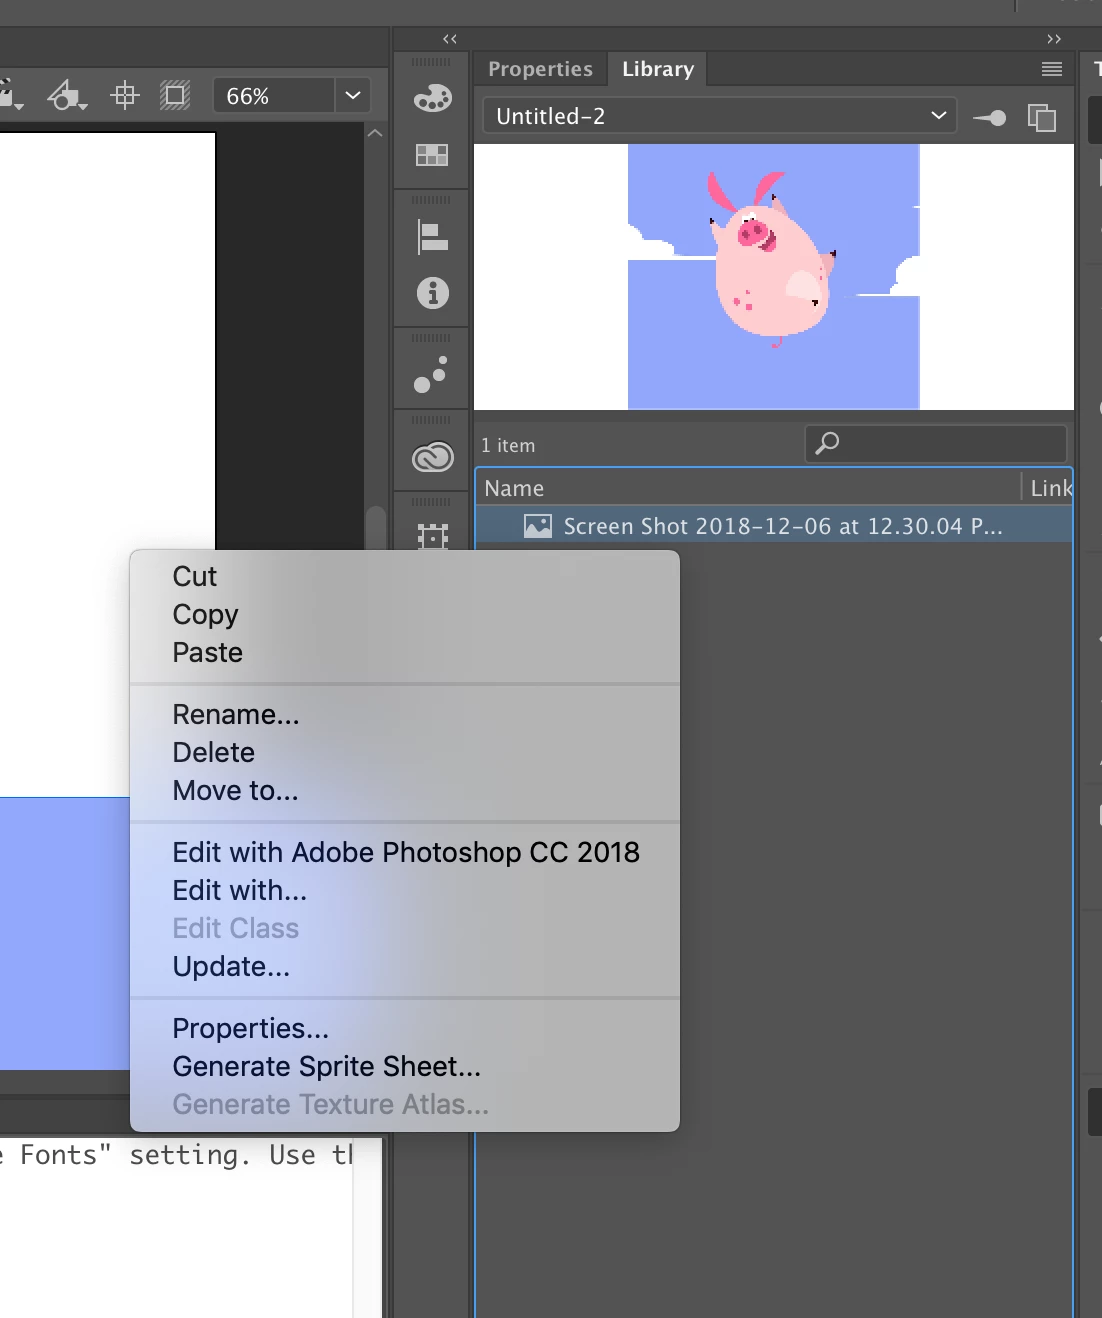Select the Screen Shot 2018-12-06 bitmap item
Screen dimensions: 1102x1318
pos(774,526)
